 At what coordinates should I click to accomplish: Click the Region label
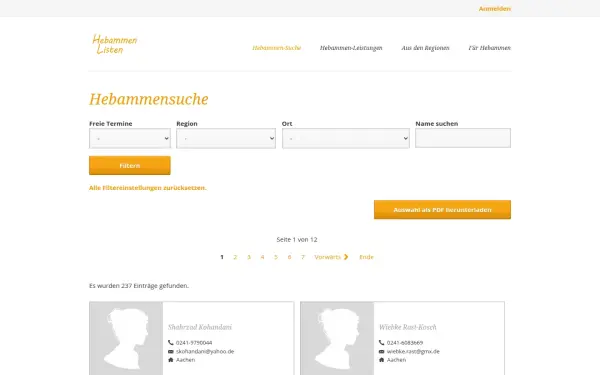187,124
